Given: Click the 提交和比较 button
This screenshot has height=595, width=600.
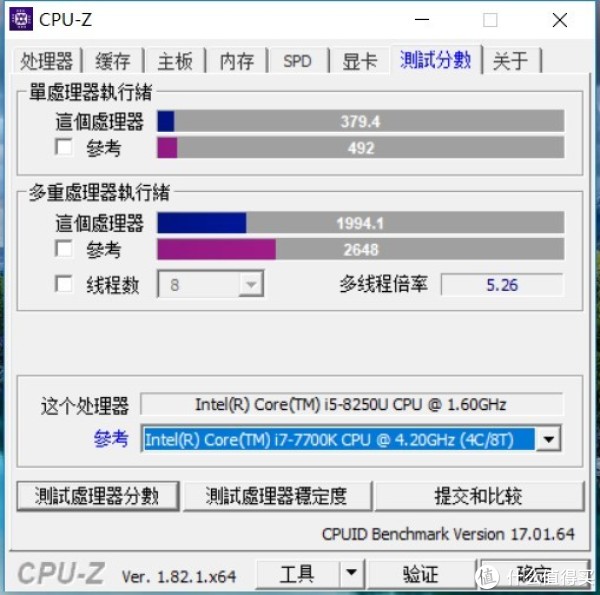Looking at the screenshot, I should (479, 496).
